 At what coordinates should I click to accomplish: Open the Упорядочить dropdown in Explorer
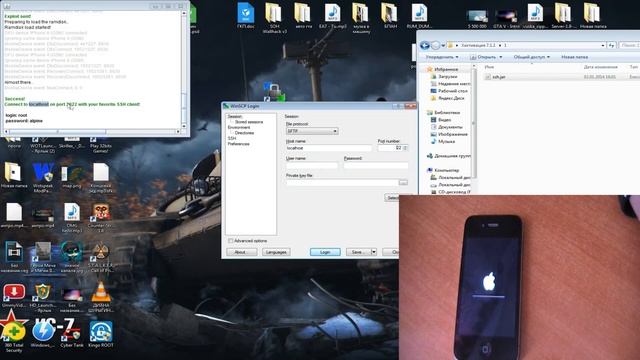[x=442, y=57]
